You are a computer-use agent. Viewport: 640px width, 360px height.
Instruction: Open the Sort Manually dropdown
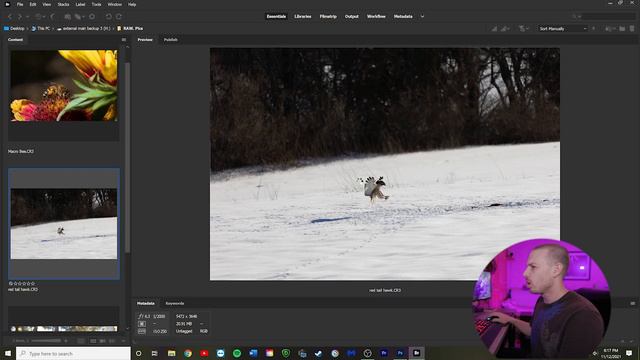[x=562, y=29]
